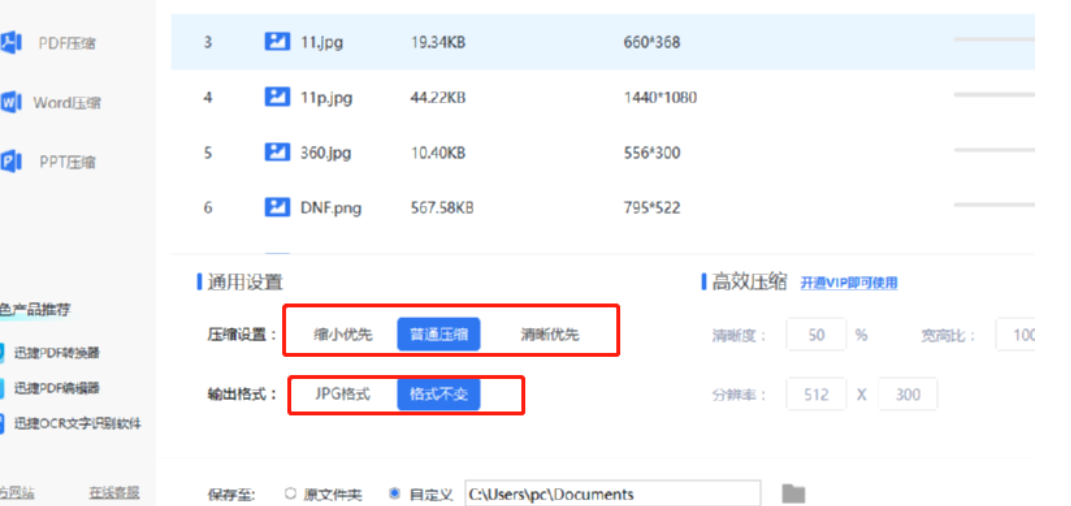Click the PDF压缩 sidebar icon
This screenshot has width=1071, height=506.
click(x=11, y=43)
